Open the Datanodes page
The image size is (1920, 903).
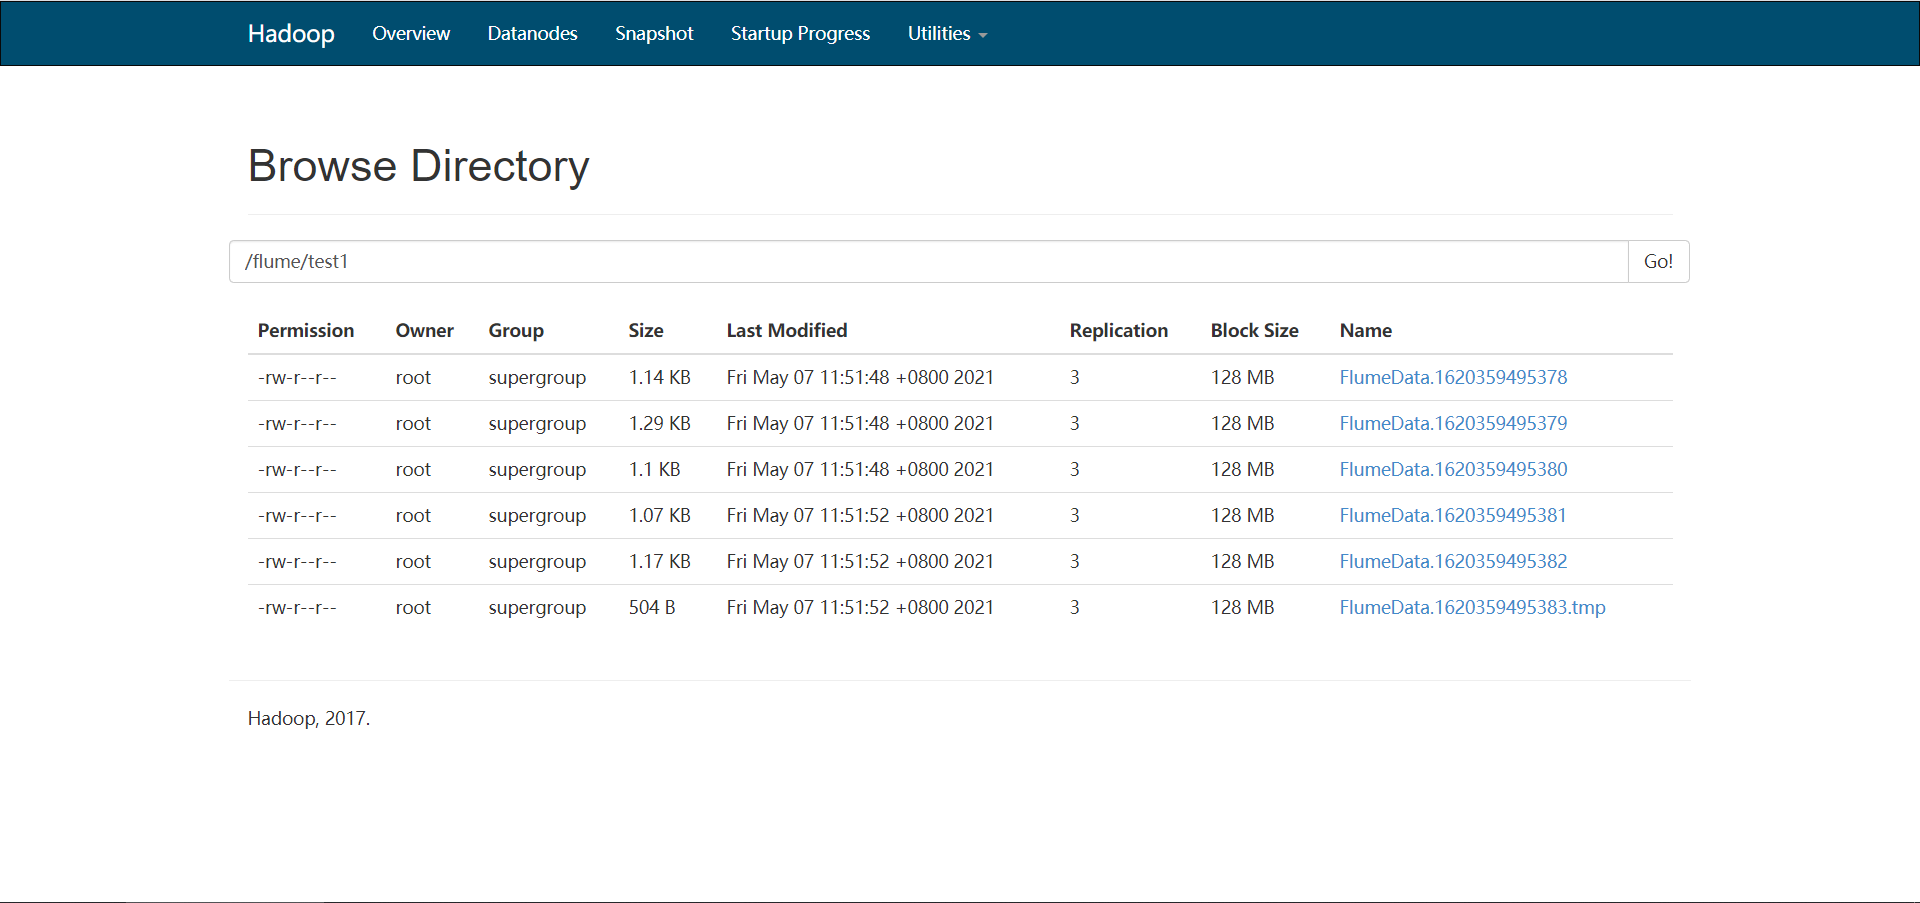click(532, 33)
